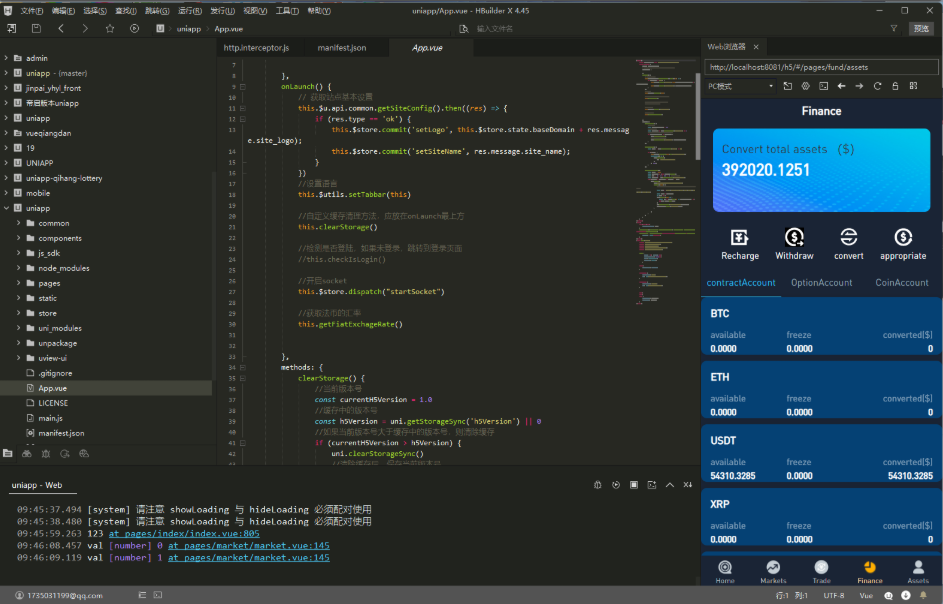This screenshot has height=604, width=943.
Task: Click the uniapp breadcrumb in toolbar
Action: [188, 29]
